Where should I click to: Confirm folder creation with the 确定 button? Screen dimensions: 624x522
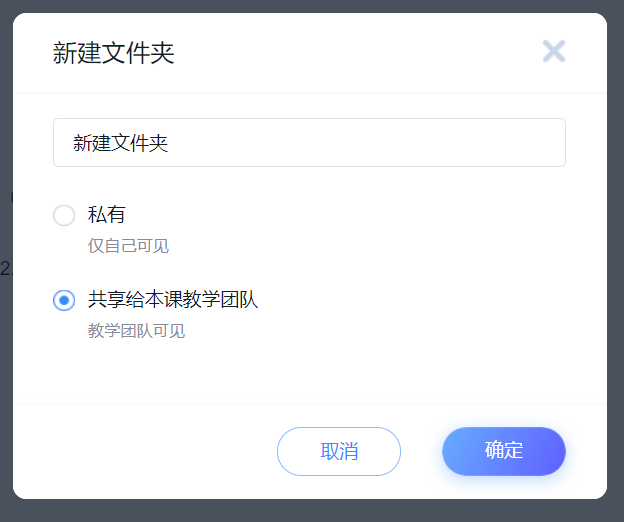click(x=504, y=451)
